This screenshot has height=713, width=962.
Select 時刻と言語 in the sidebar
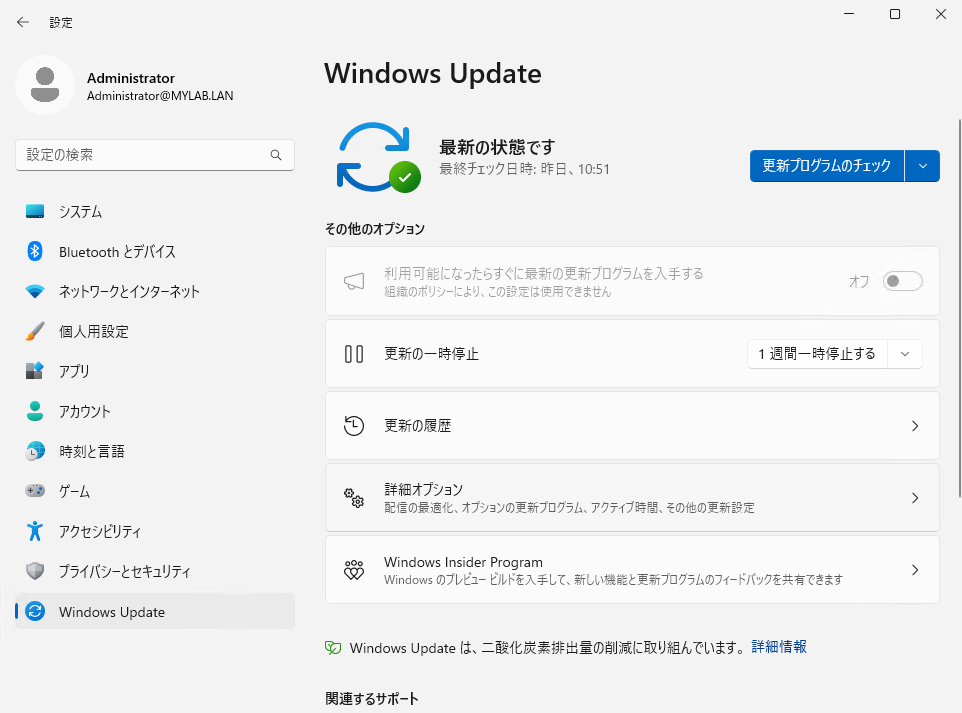92,452
